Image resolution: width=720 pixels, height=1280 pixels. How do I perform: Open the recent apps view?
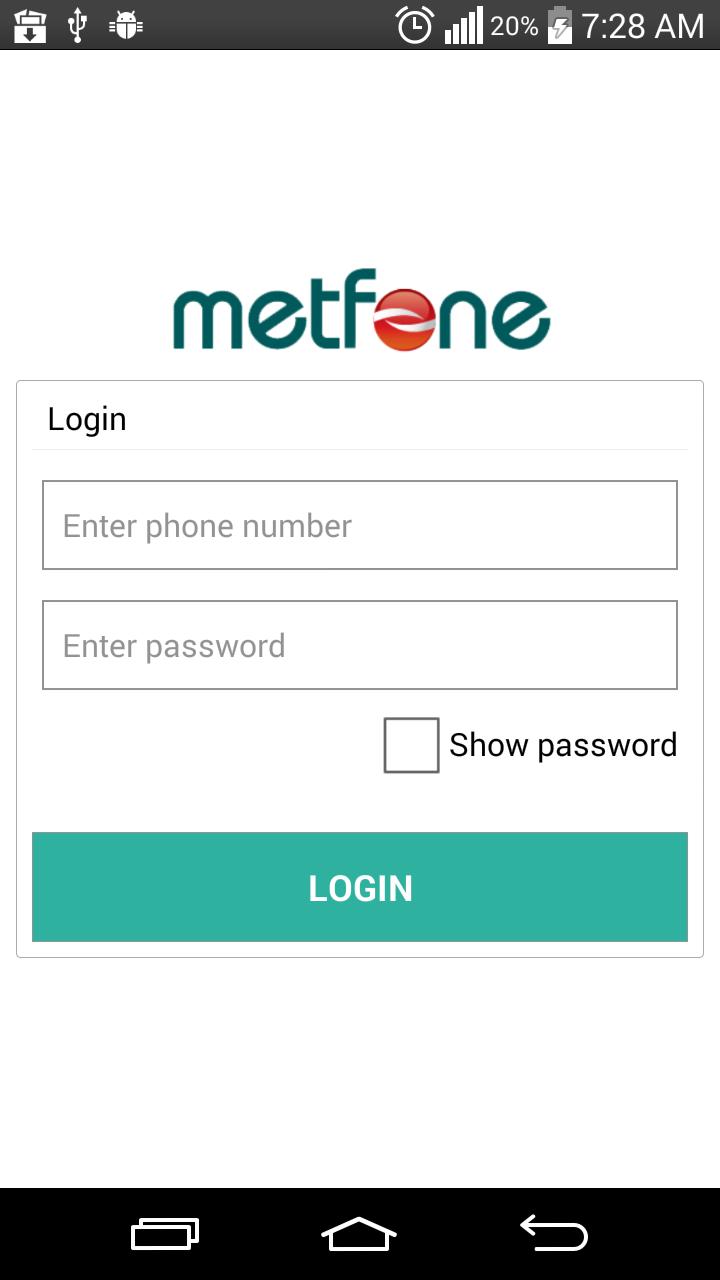pos(165,1234)
